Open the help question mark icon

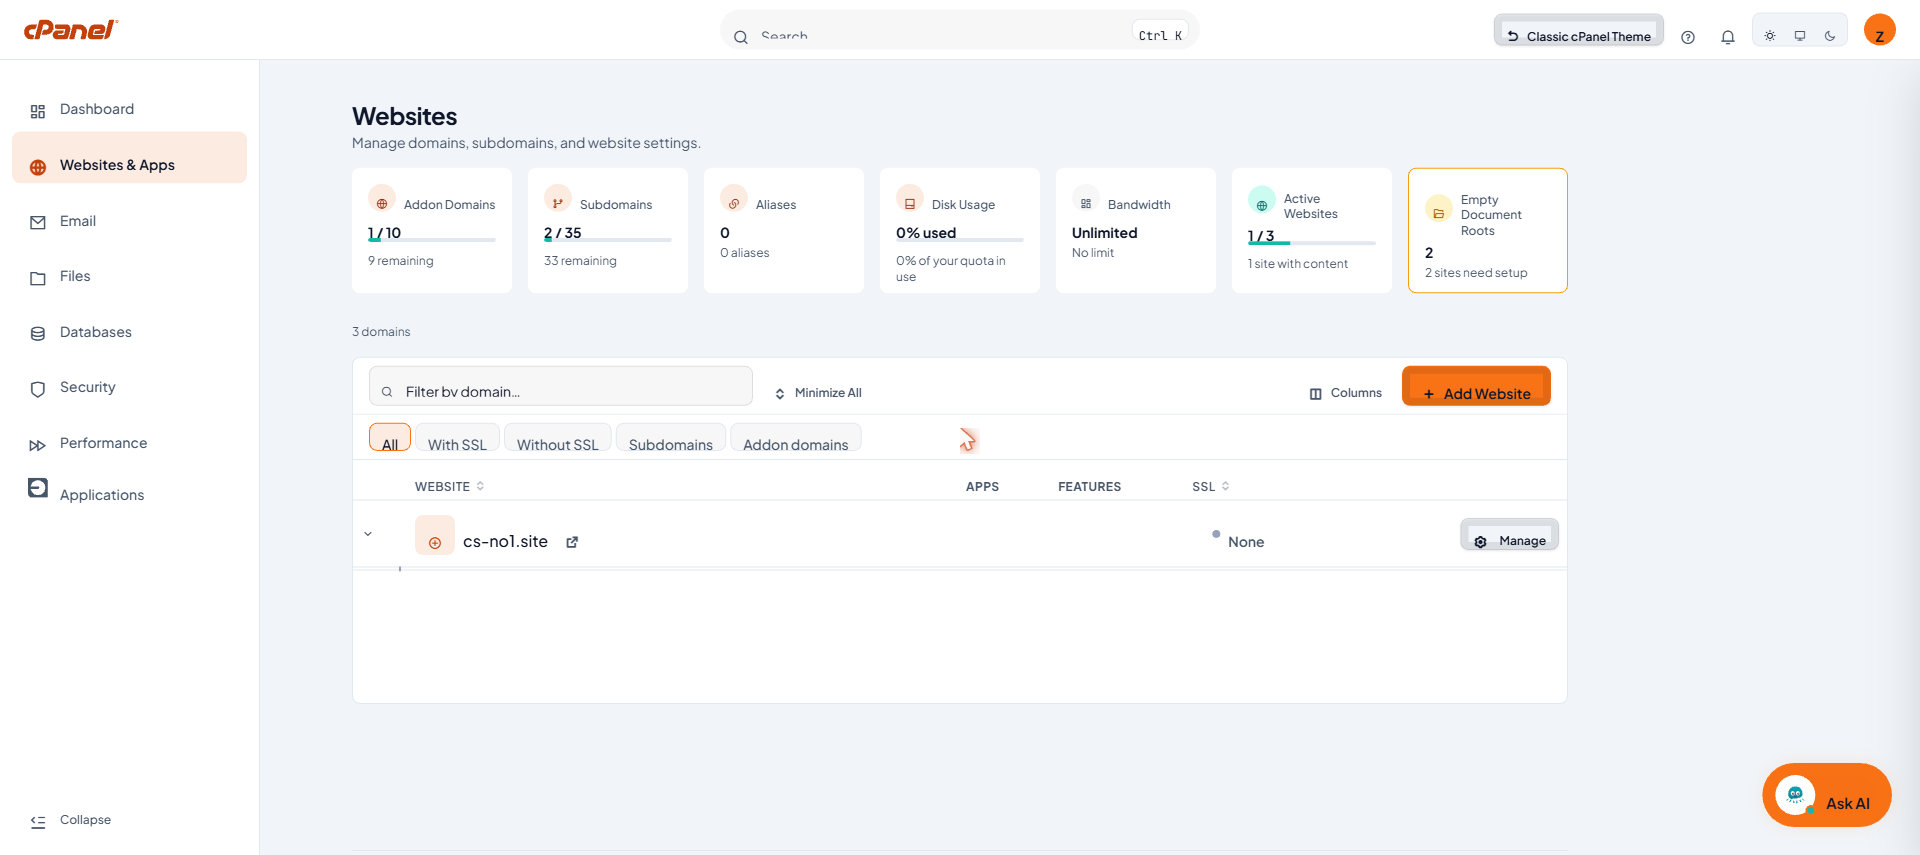tap(1688, 37)
